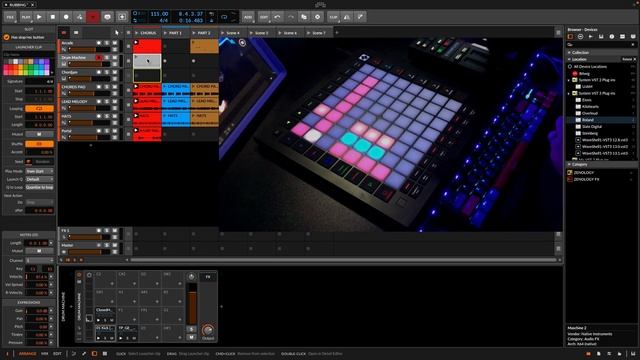Viewport: 640px width, 360px height.
Task: Mute the HATS track
Action: coord(115,116)
